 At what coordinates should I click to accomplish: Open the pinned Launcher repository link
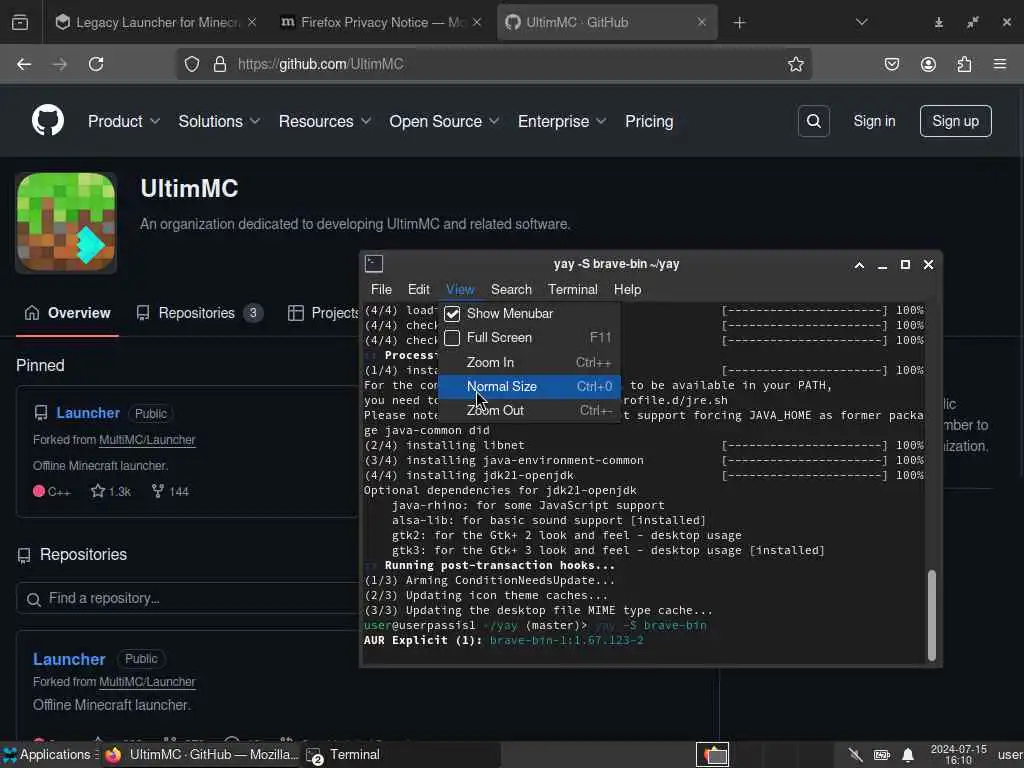pos(88,413)
